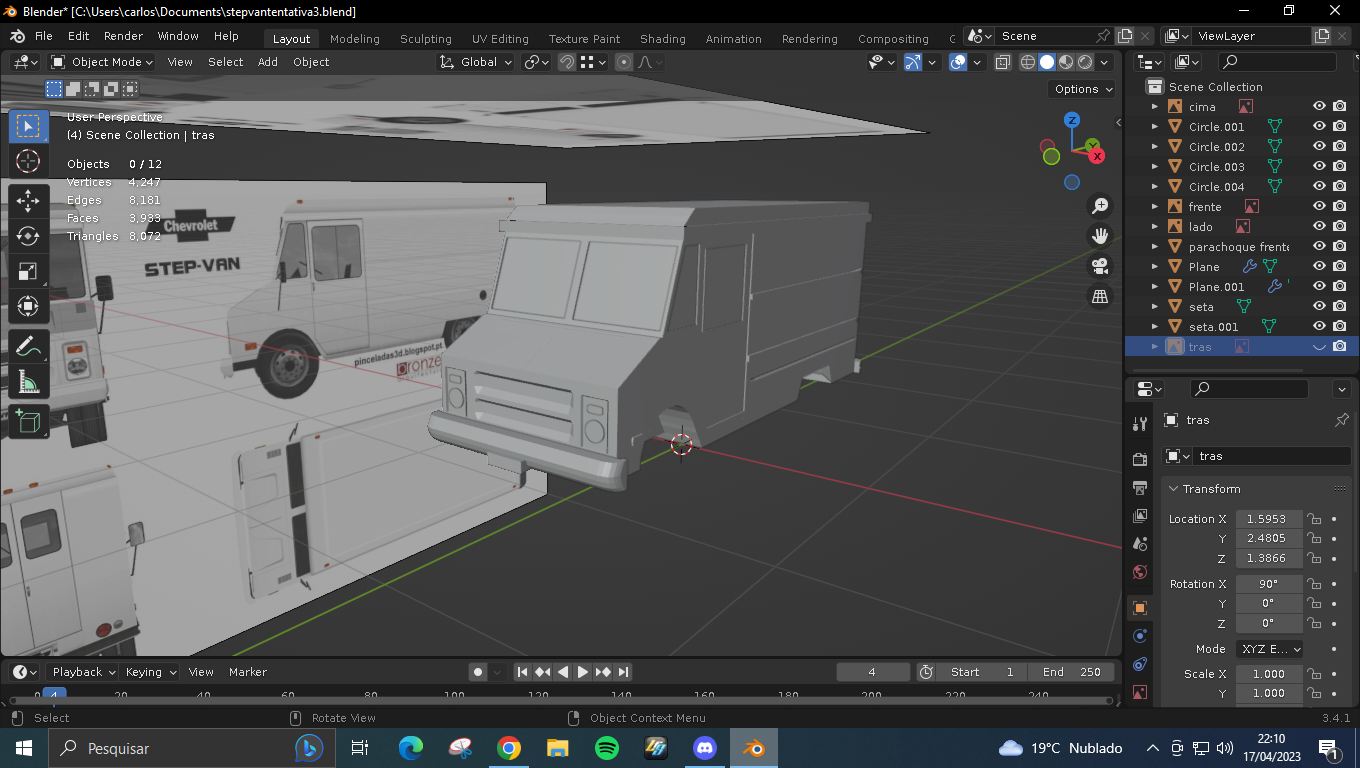Toggle camera view with camera icon

(x=1100, y=266)
